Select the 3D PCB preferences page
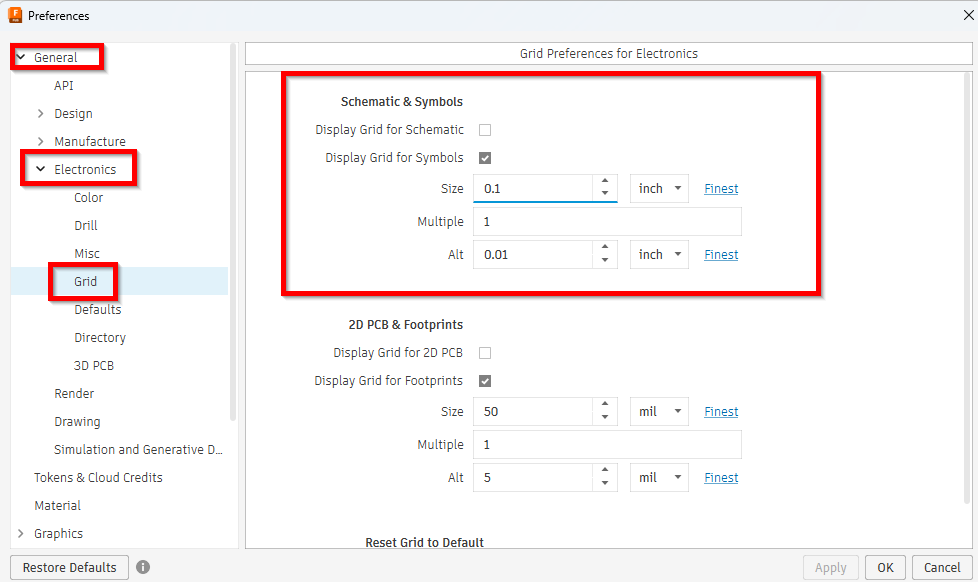The height and width of the screenshot is (582, 978). pos(94,365)
